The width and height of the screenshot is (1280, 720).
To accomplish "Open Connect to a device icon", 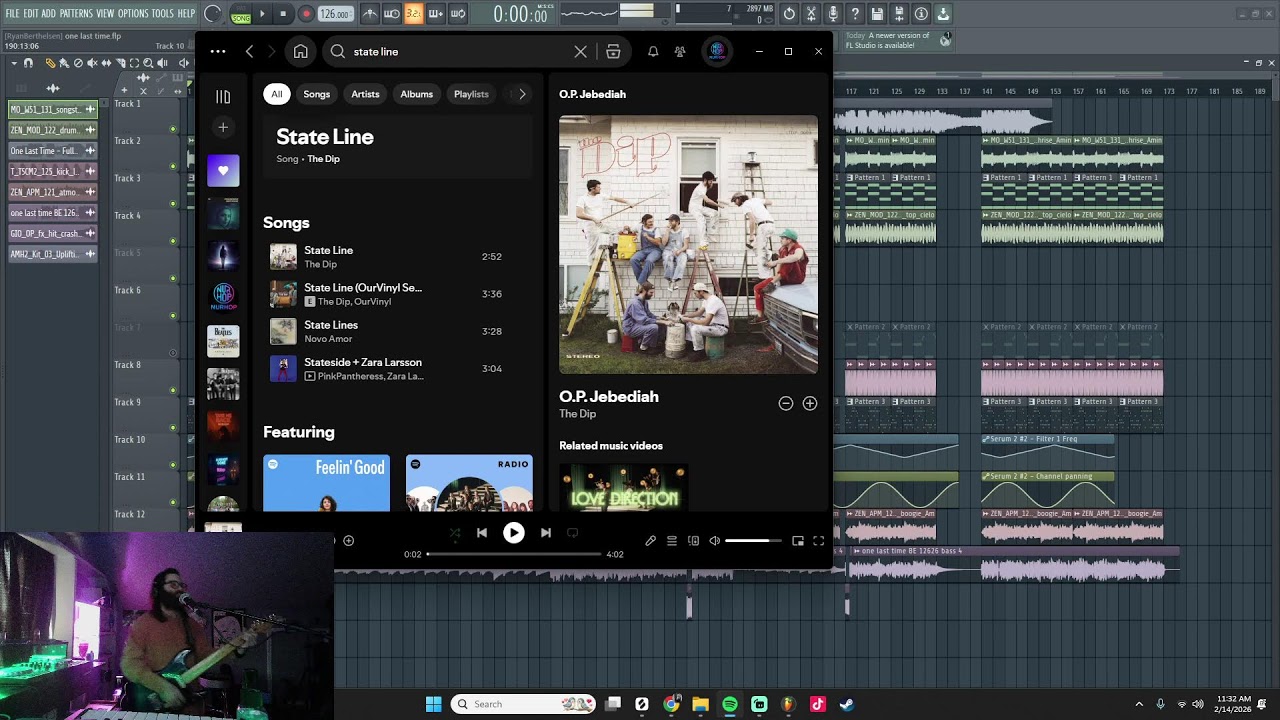I will pyautogui.click(x=693, y=541).
